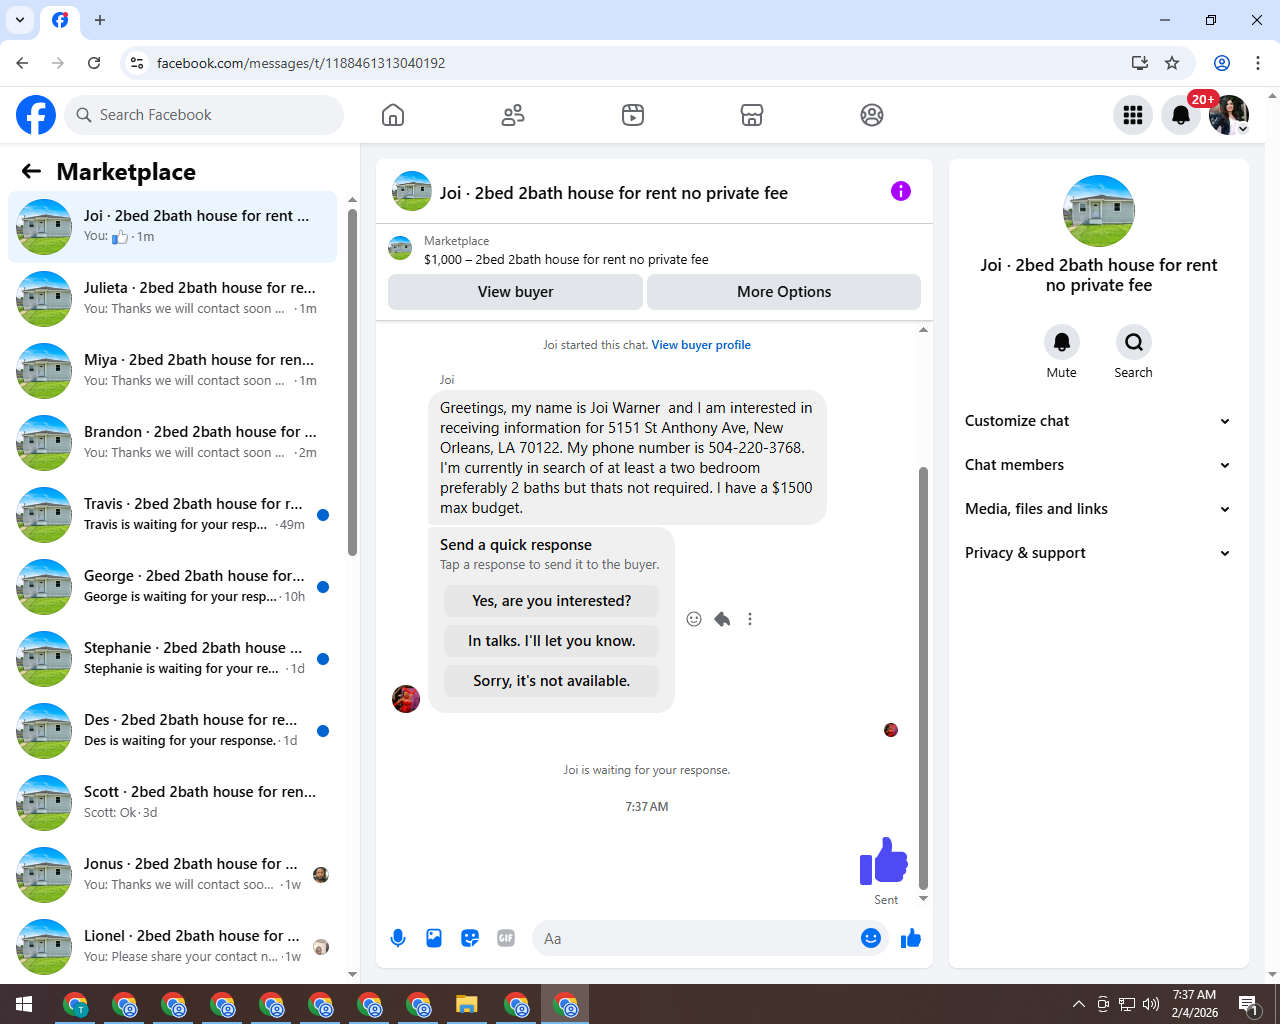This screenshot has height=1024, width=1280.
Task: Go to the Home feed icon
Action: click(393, 115)
